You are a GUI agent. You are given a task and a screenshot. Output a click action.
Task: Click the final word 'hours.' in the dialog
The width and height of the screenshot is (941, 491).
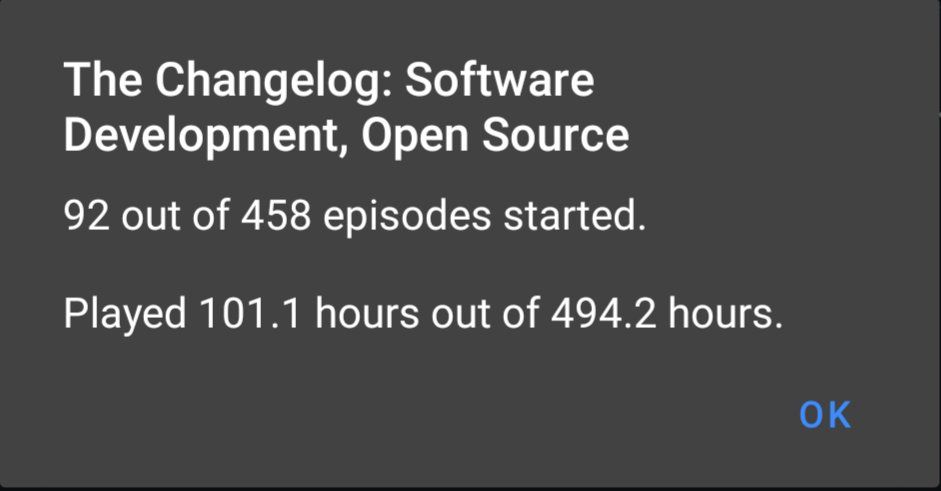(x=726, y=313)
